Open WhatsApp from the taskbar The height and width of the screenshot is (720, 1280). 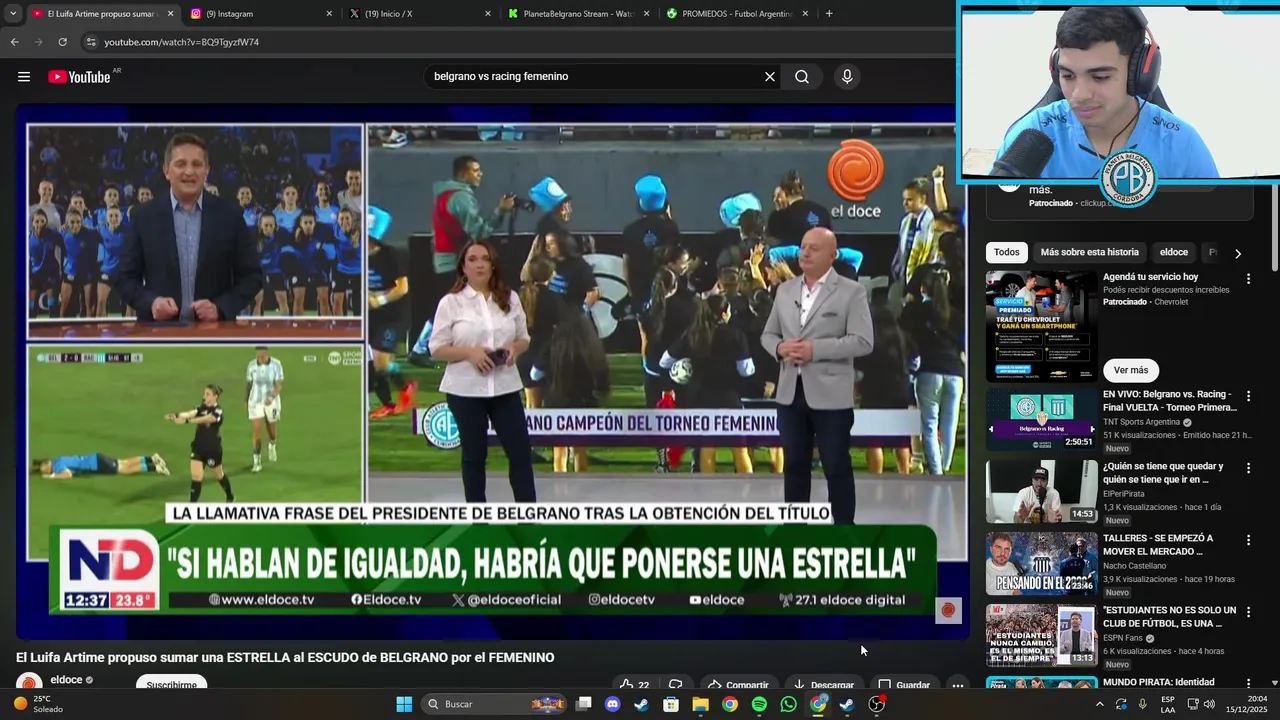(788, 704)
